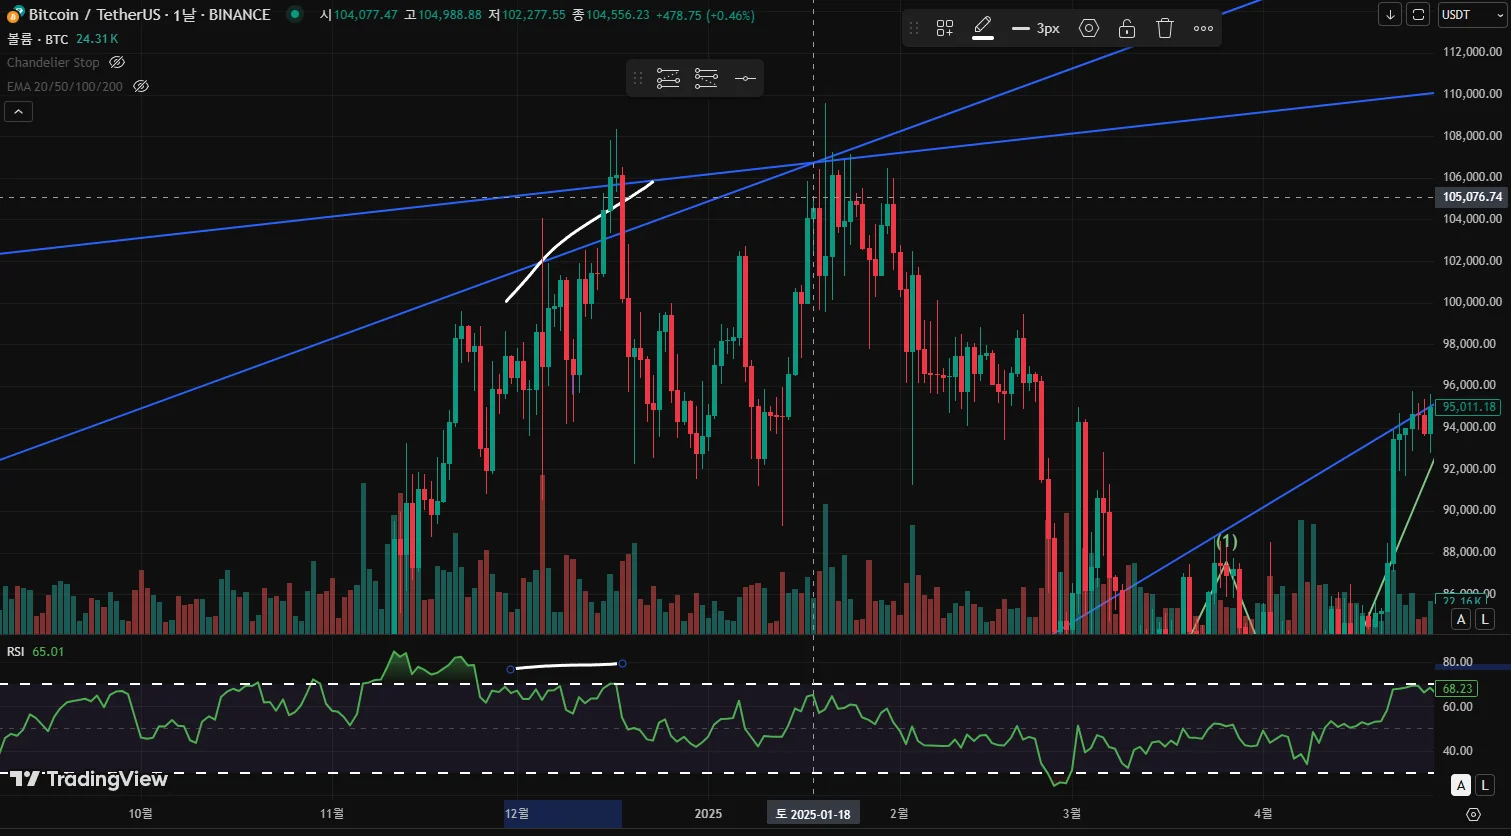
Task: Open the three-dots more options menu
Action: 1203,28
